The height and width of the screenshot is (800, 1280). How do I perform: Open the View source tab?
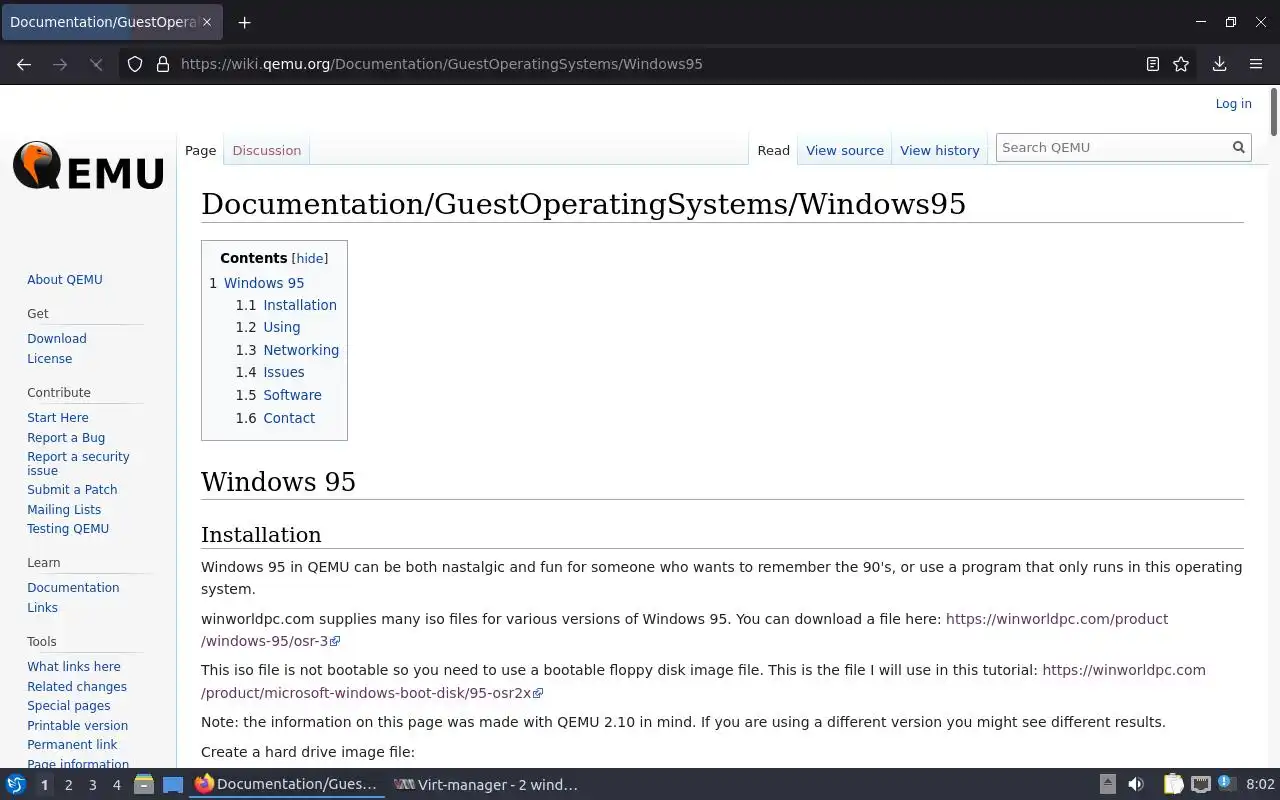point(845,150)
